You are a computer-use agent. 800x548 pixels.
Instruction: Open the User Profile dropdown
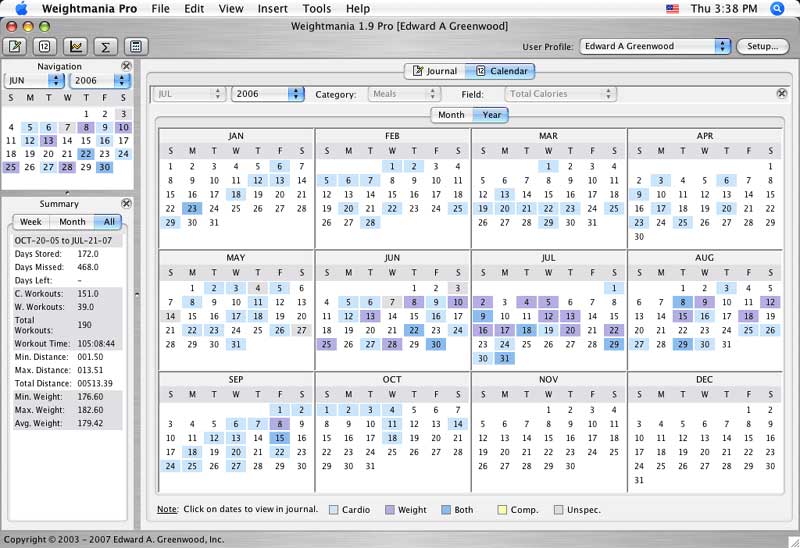pos(655,46)
